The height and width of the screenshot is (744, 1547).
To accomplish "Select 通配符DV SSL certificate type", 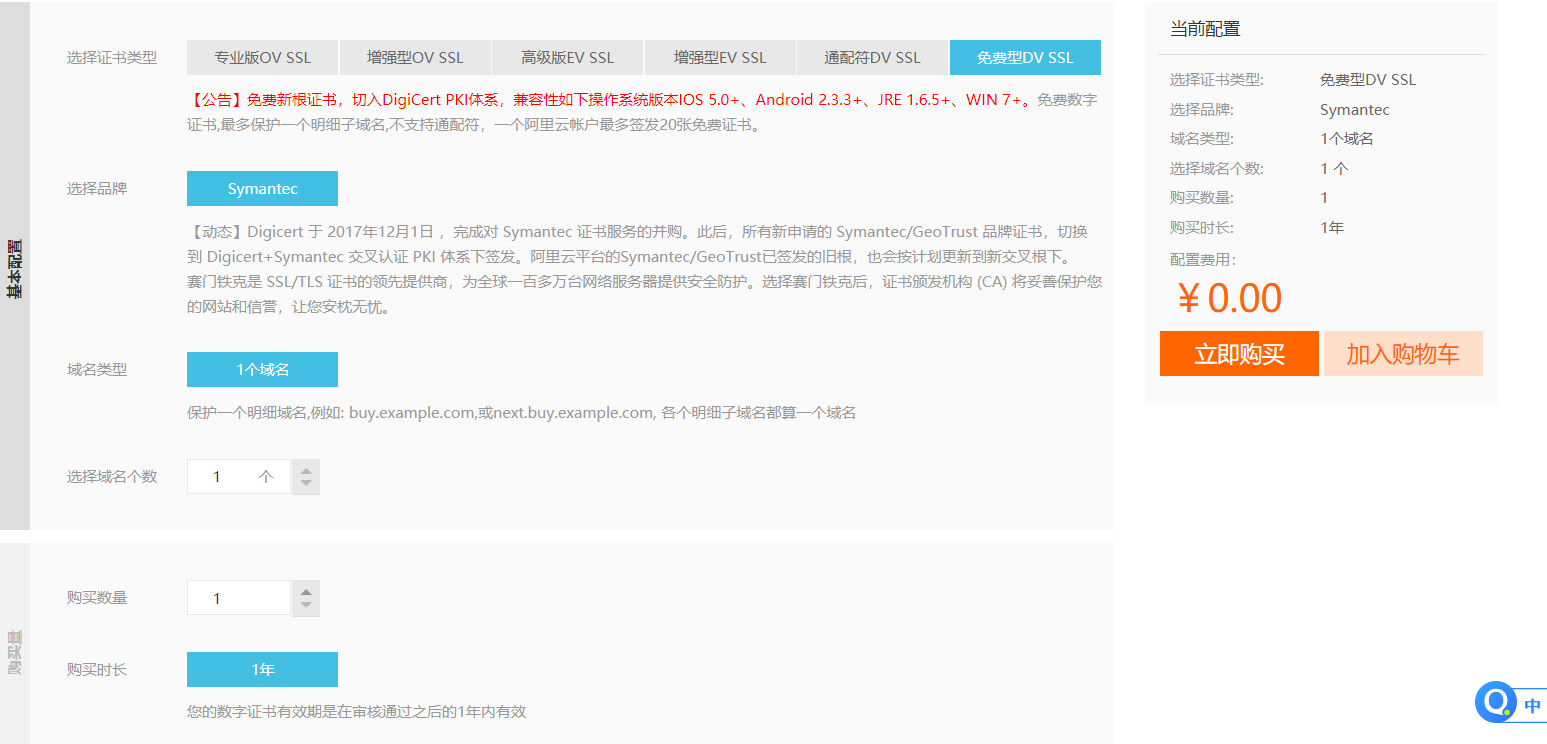I will (871, 57).
